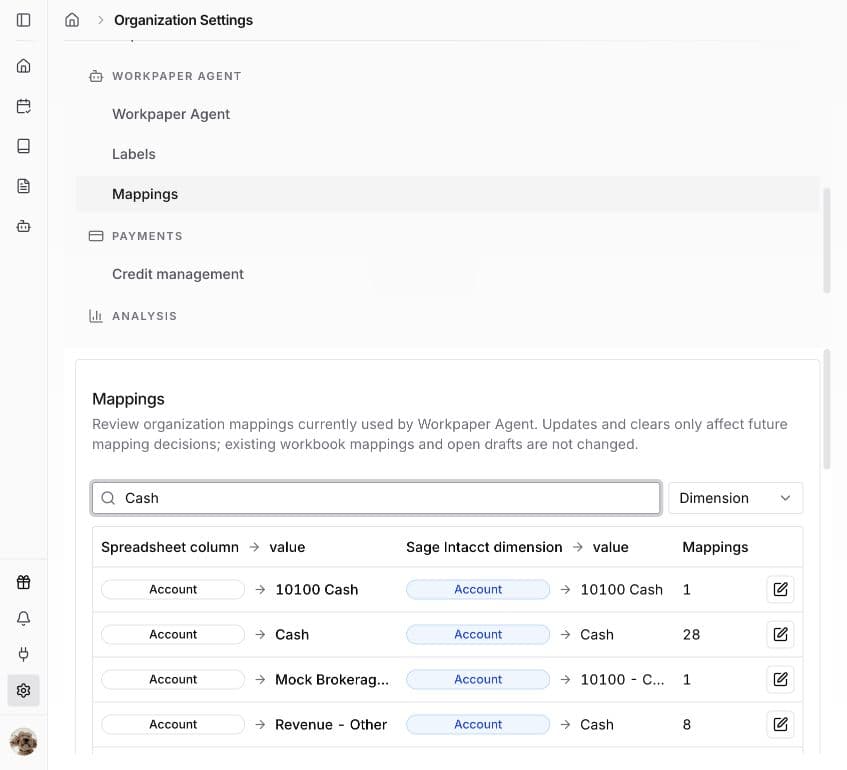Edit the Cash mapping with 28 mappings
Viewport: 847px width, 770px height.
tap(780, 634)
